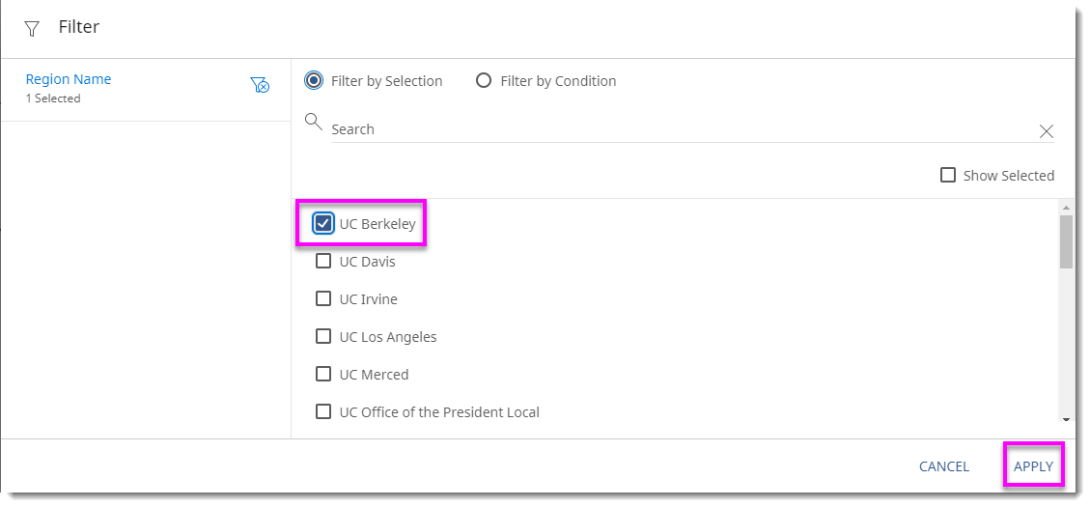Click the scrollbar up arrow
1090x507 pixels.
click(x=1066, y=207)
